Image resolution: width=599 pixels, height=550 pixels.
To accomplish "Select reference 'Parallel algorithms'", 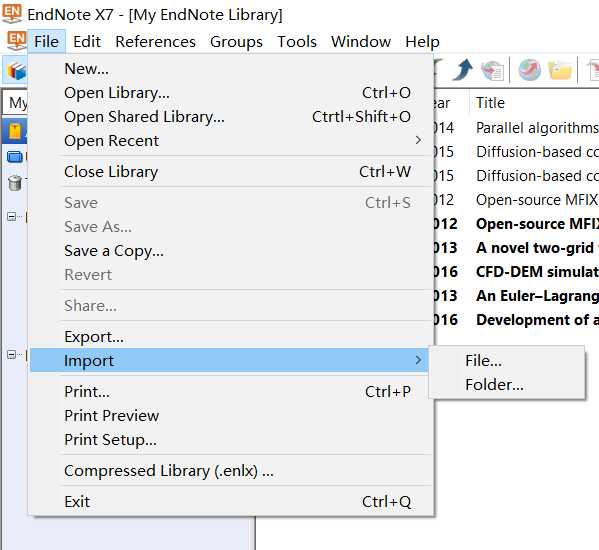I will 537,128.
